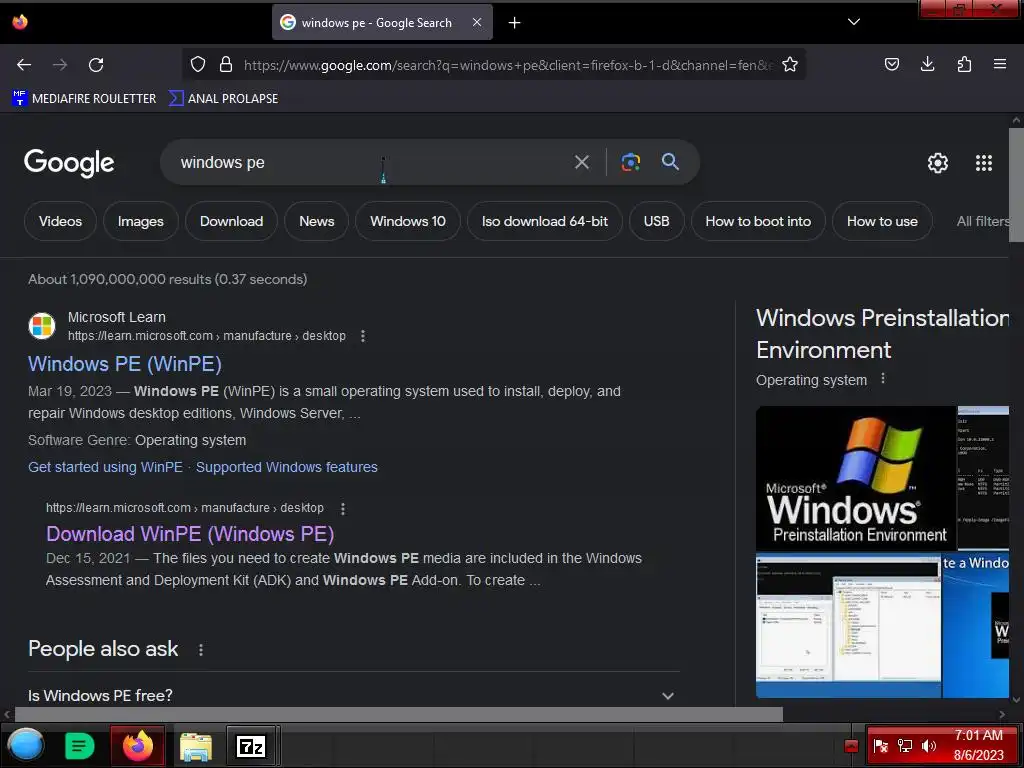The image size is (1024, 768).
Task: Open the Windows PE (WinPE) result
Action: coord(125,364)
